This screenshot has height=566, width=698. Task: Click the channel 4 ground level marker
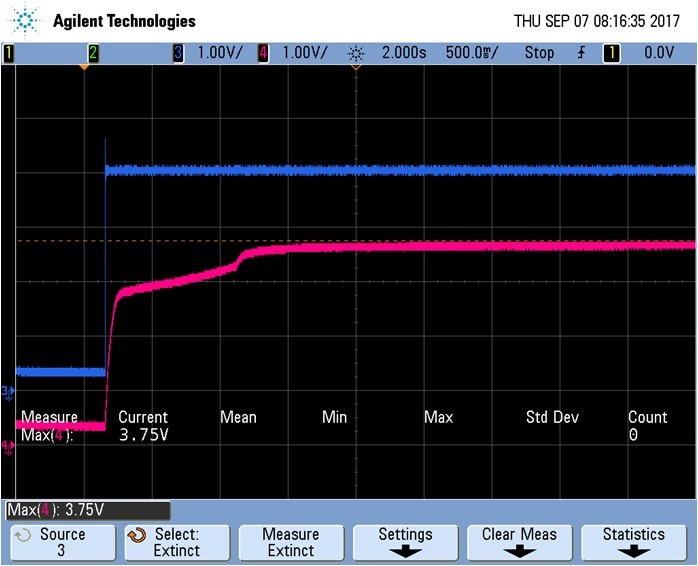[8, 447]
